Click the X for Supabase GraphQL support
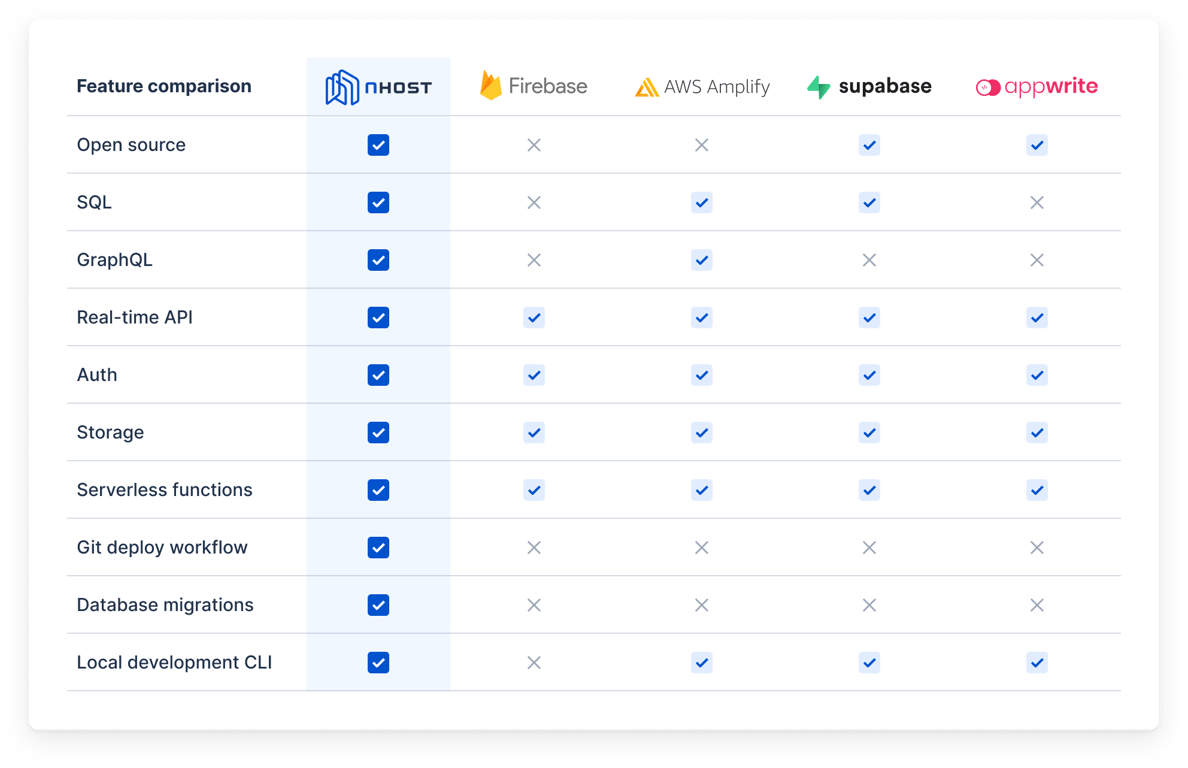Screen dimensions: 1188x768 coord(869,260)
